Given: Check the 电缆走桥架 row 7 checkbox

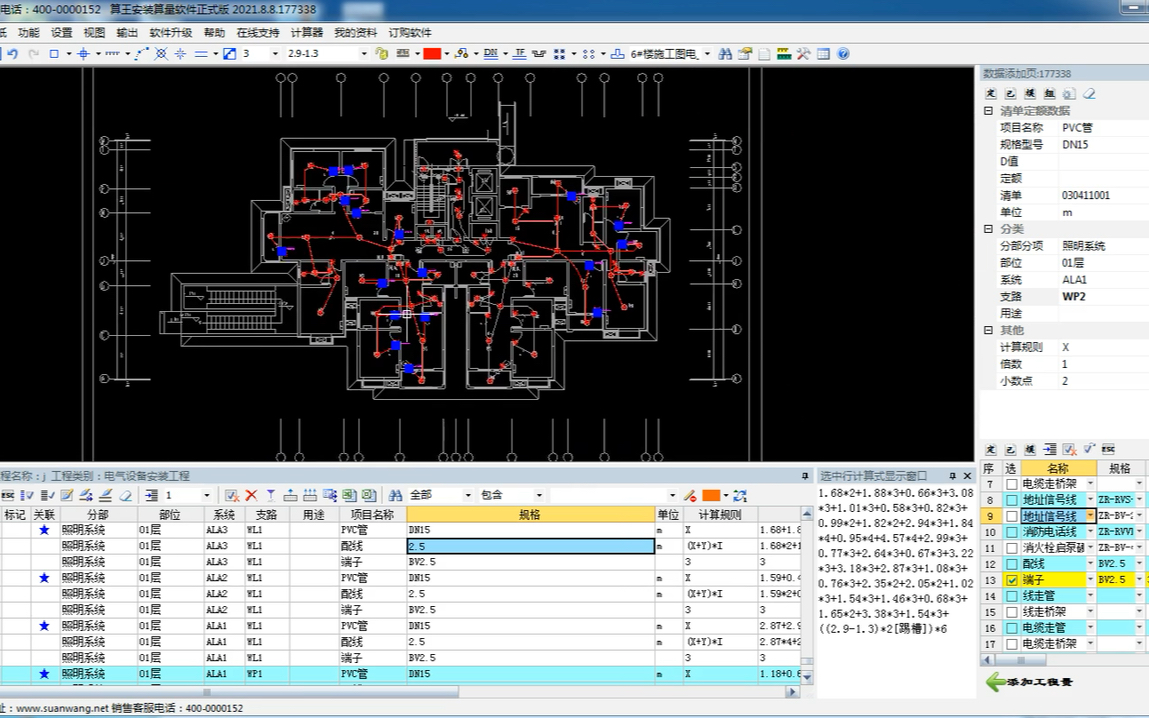Looking at the screenshot, I should point(1011,484).
